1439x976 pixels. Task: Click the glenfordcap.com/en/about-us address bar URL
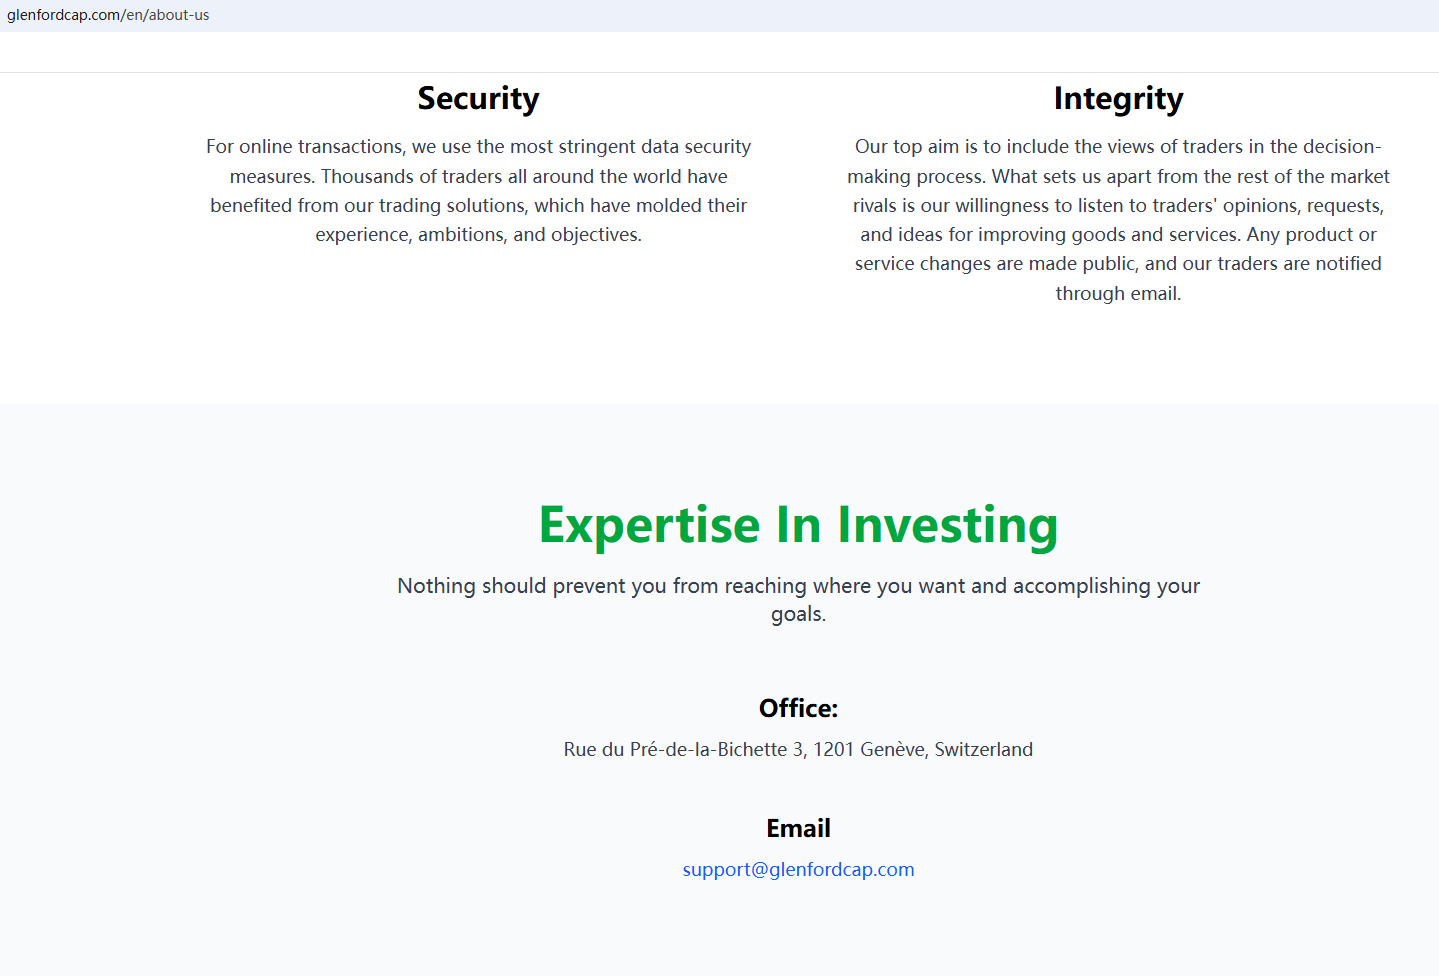click(x=108, y=15)
